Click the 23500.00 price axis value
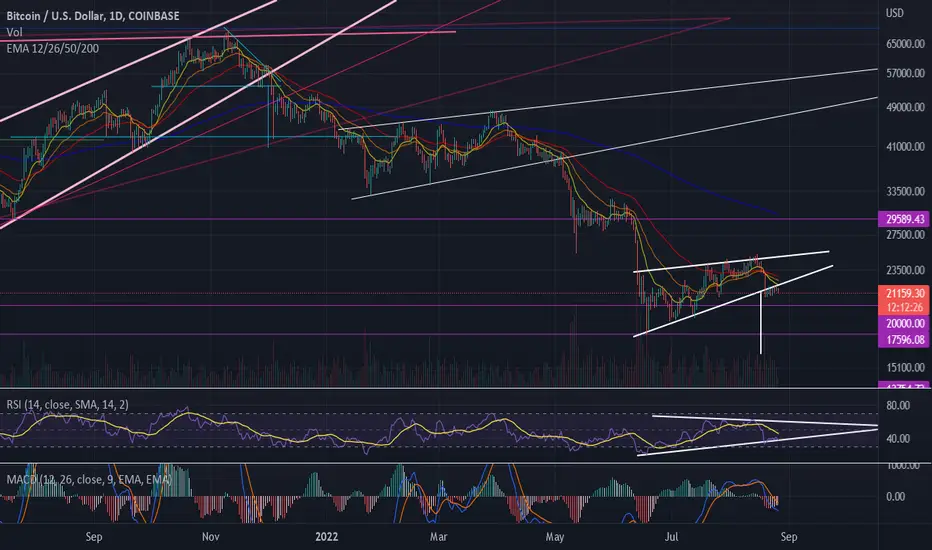 pyautogui.click(x=905, y=270)
